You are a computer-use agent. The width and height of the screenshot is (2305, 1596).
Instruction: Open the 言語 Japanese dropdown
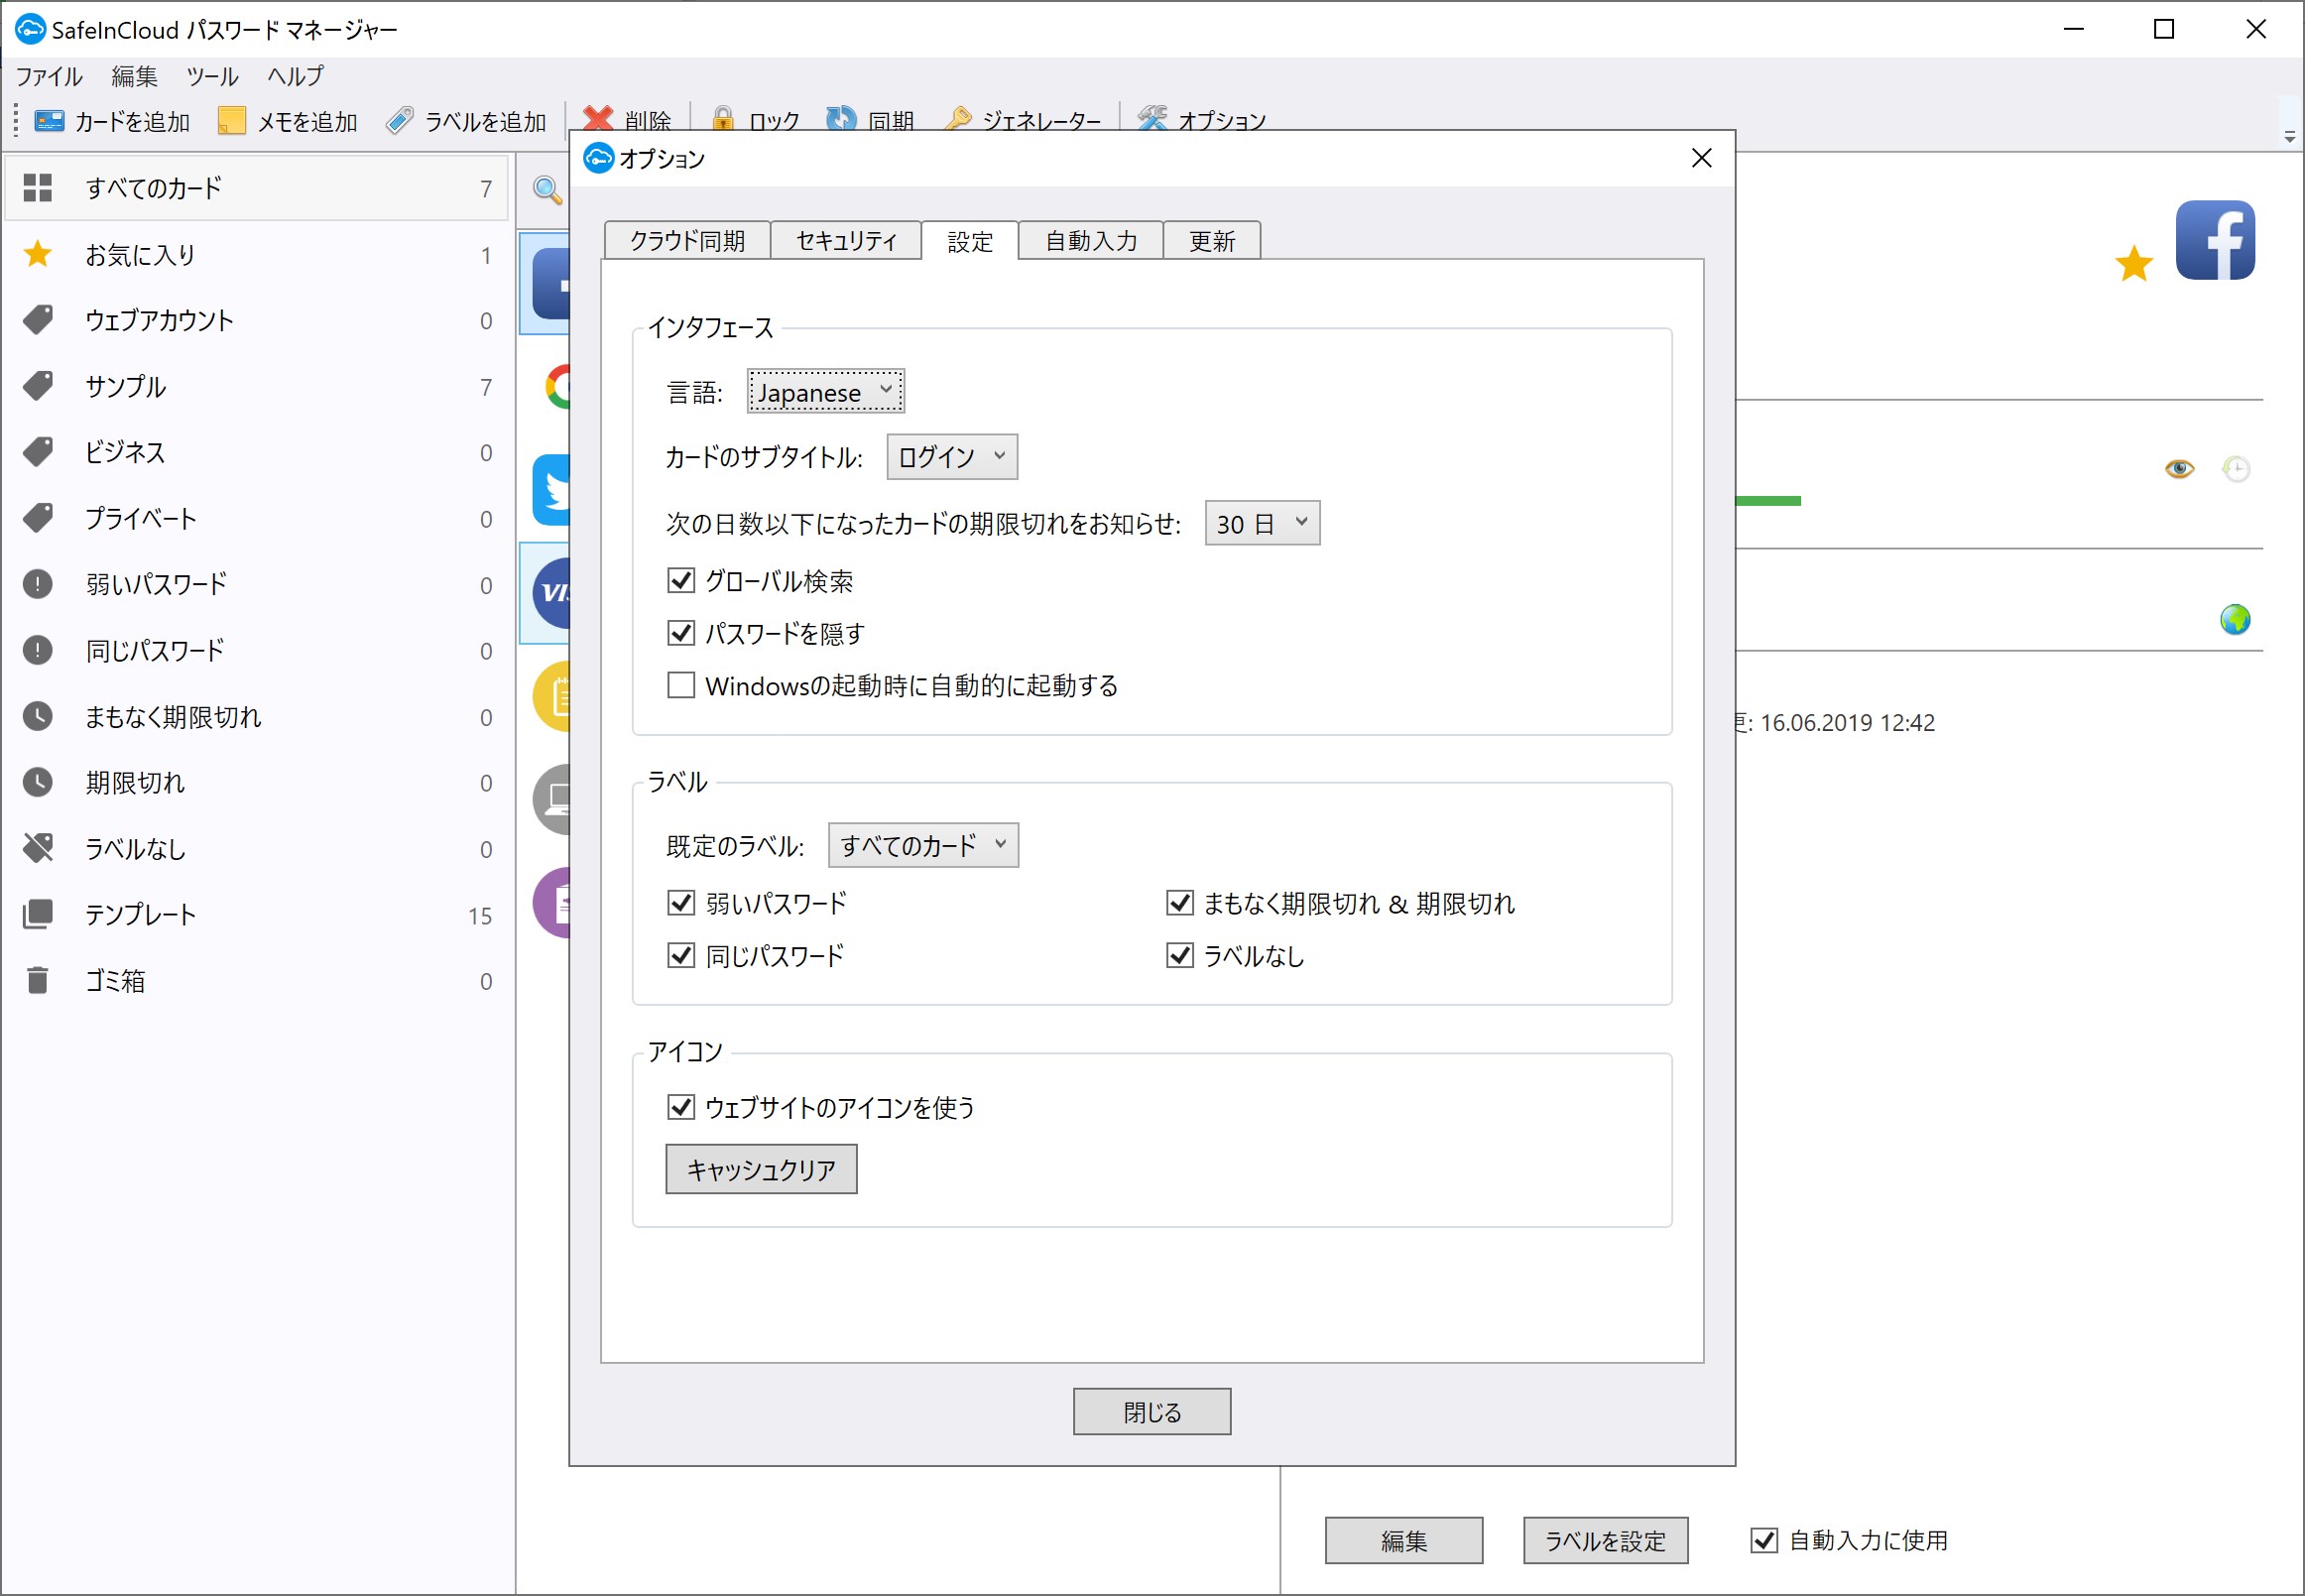825,392
